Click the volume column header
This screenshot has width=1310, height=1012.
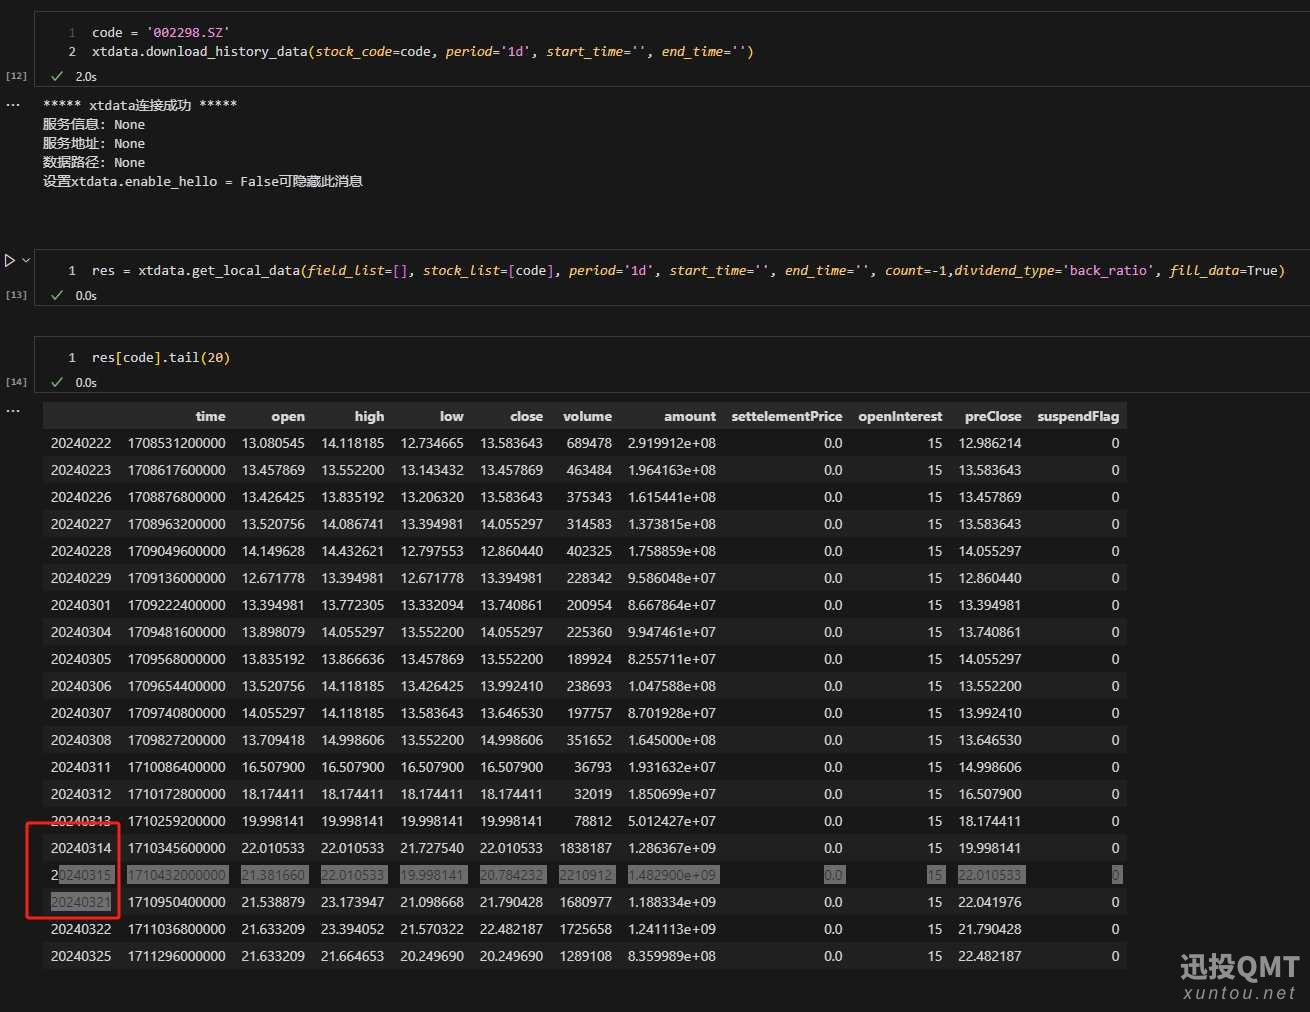587,416
